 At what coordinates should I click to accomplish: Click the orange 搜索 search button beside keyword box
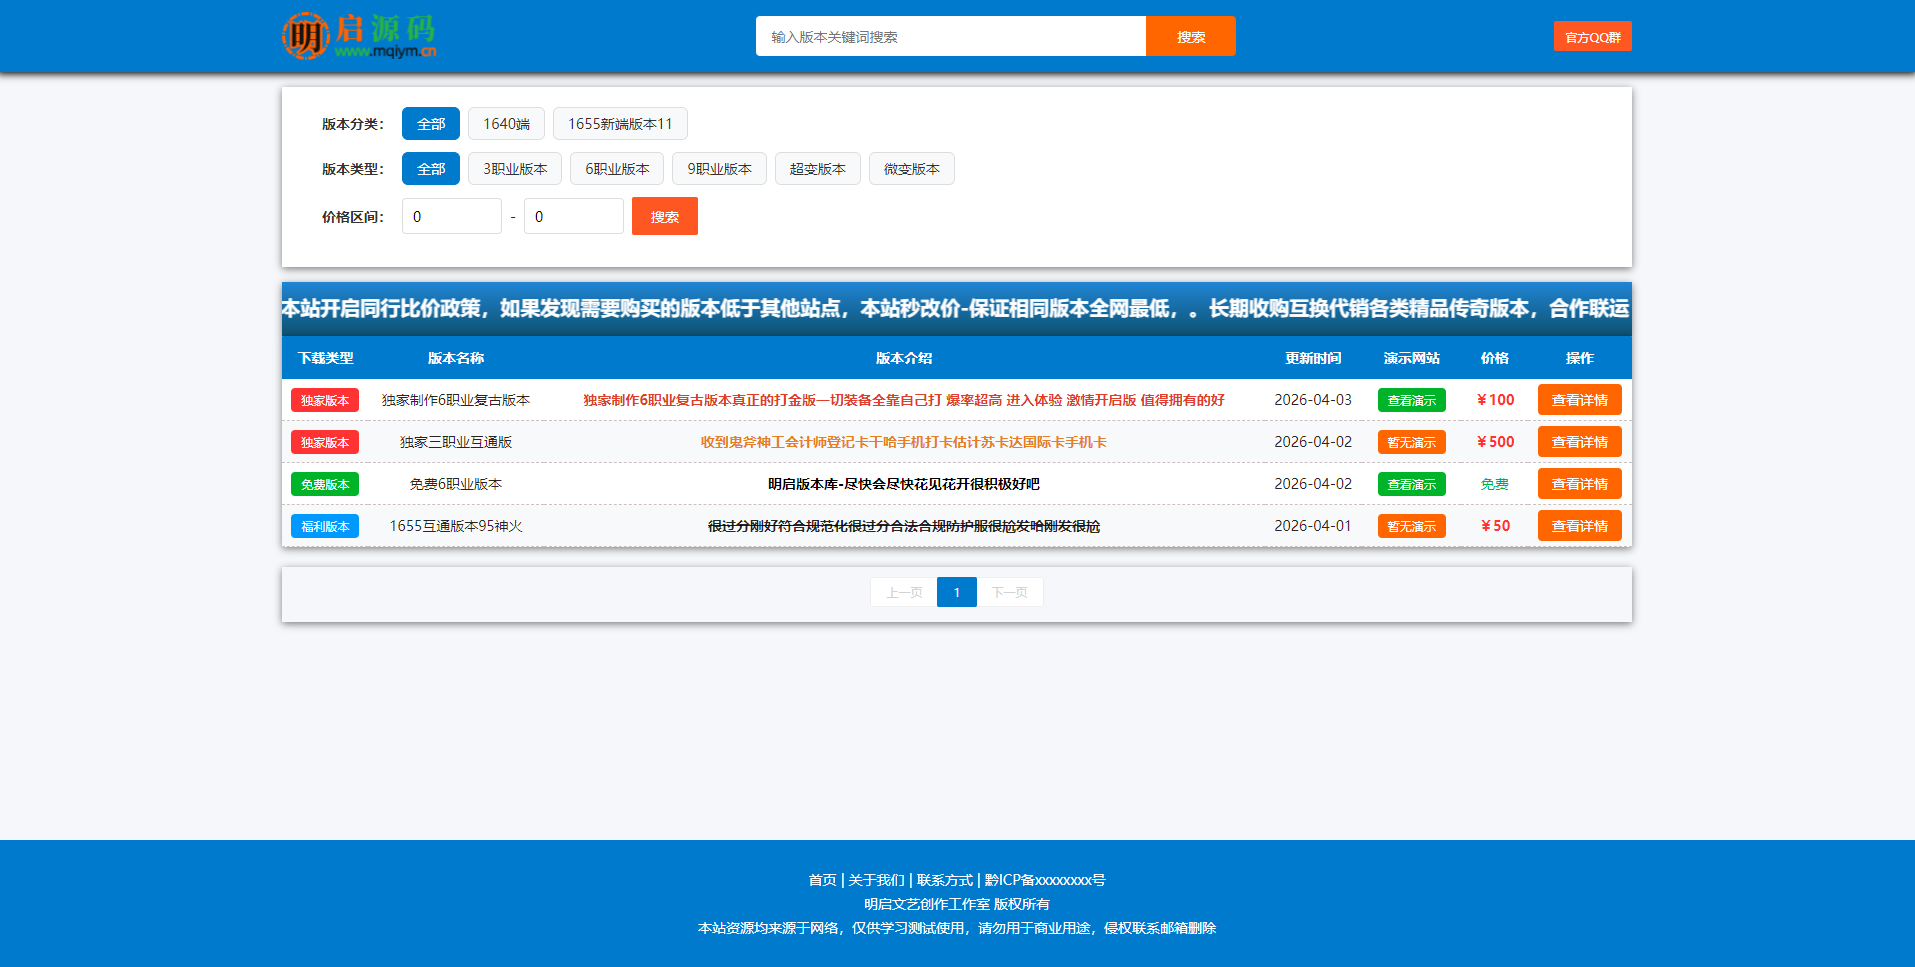pos(1190,36)
